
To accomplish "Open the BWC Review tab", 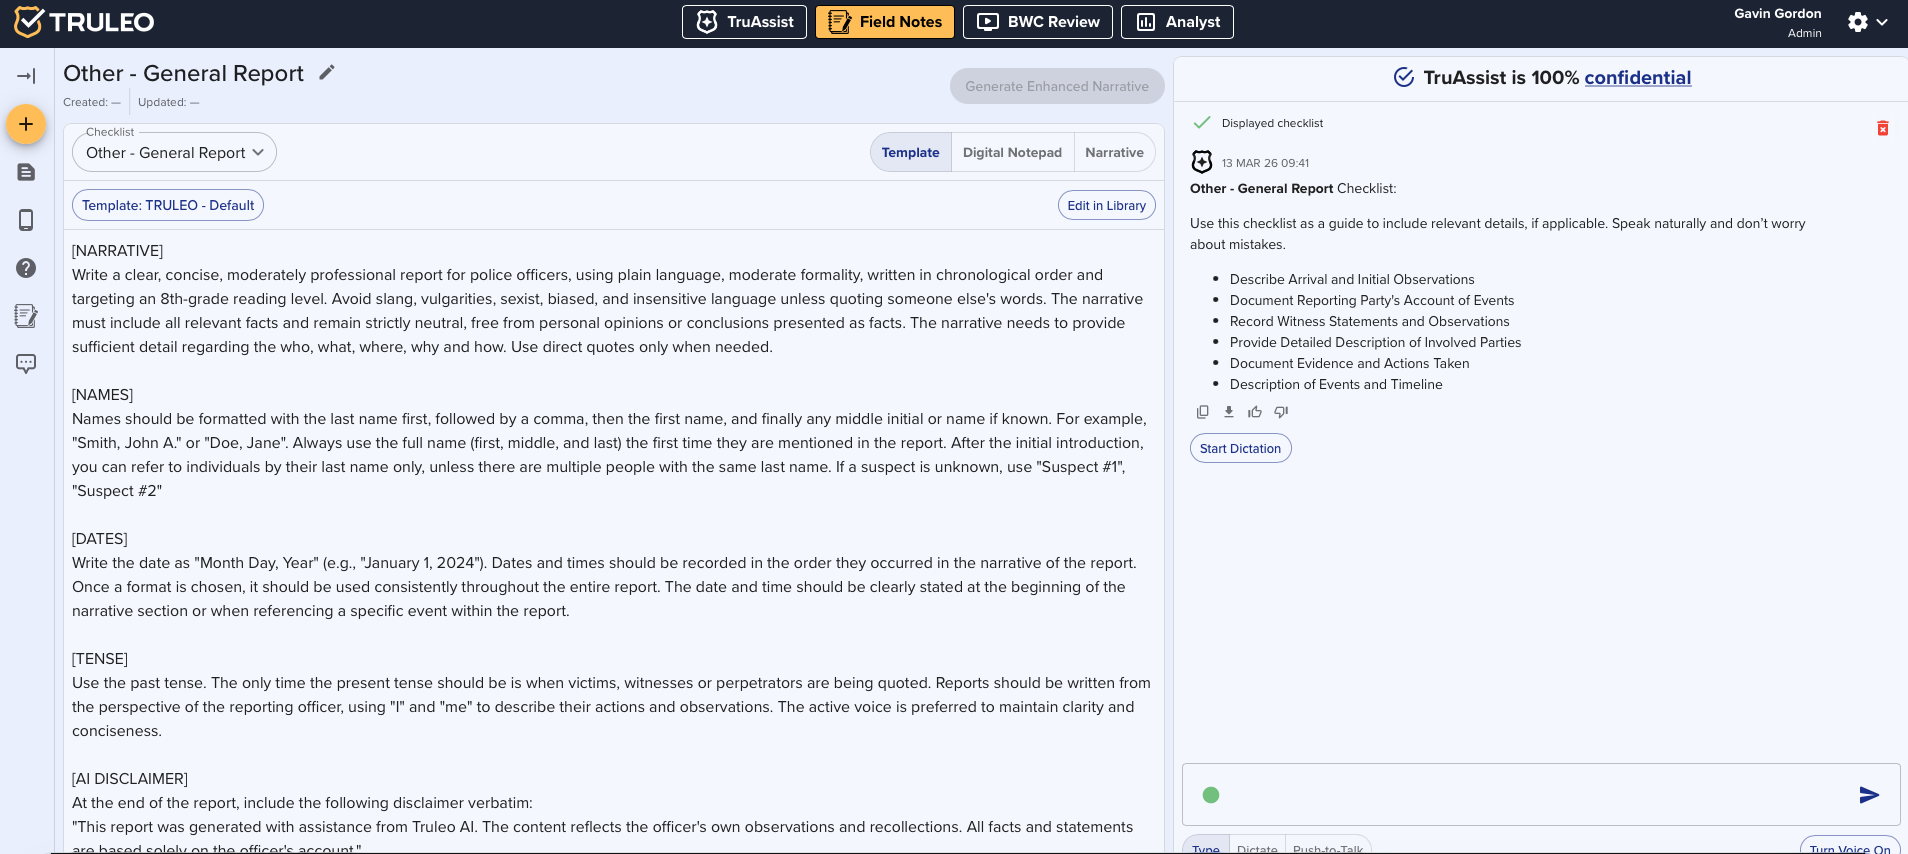I will point(1037,22).
